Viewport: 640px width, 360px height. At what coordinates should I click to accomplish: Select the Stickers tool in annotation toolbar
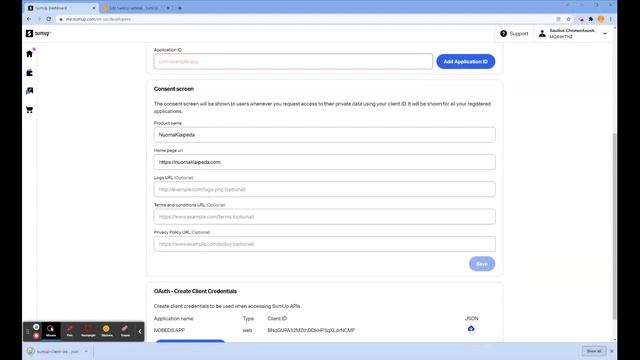[107, 331]
